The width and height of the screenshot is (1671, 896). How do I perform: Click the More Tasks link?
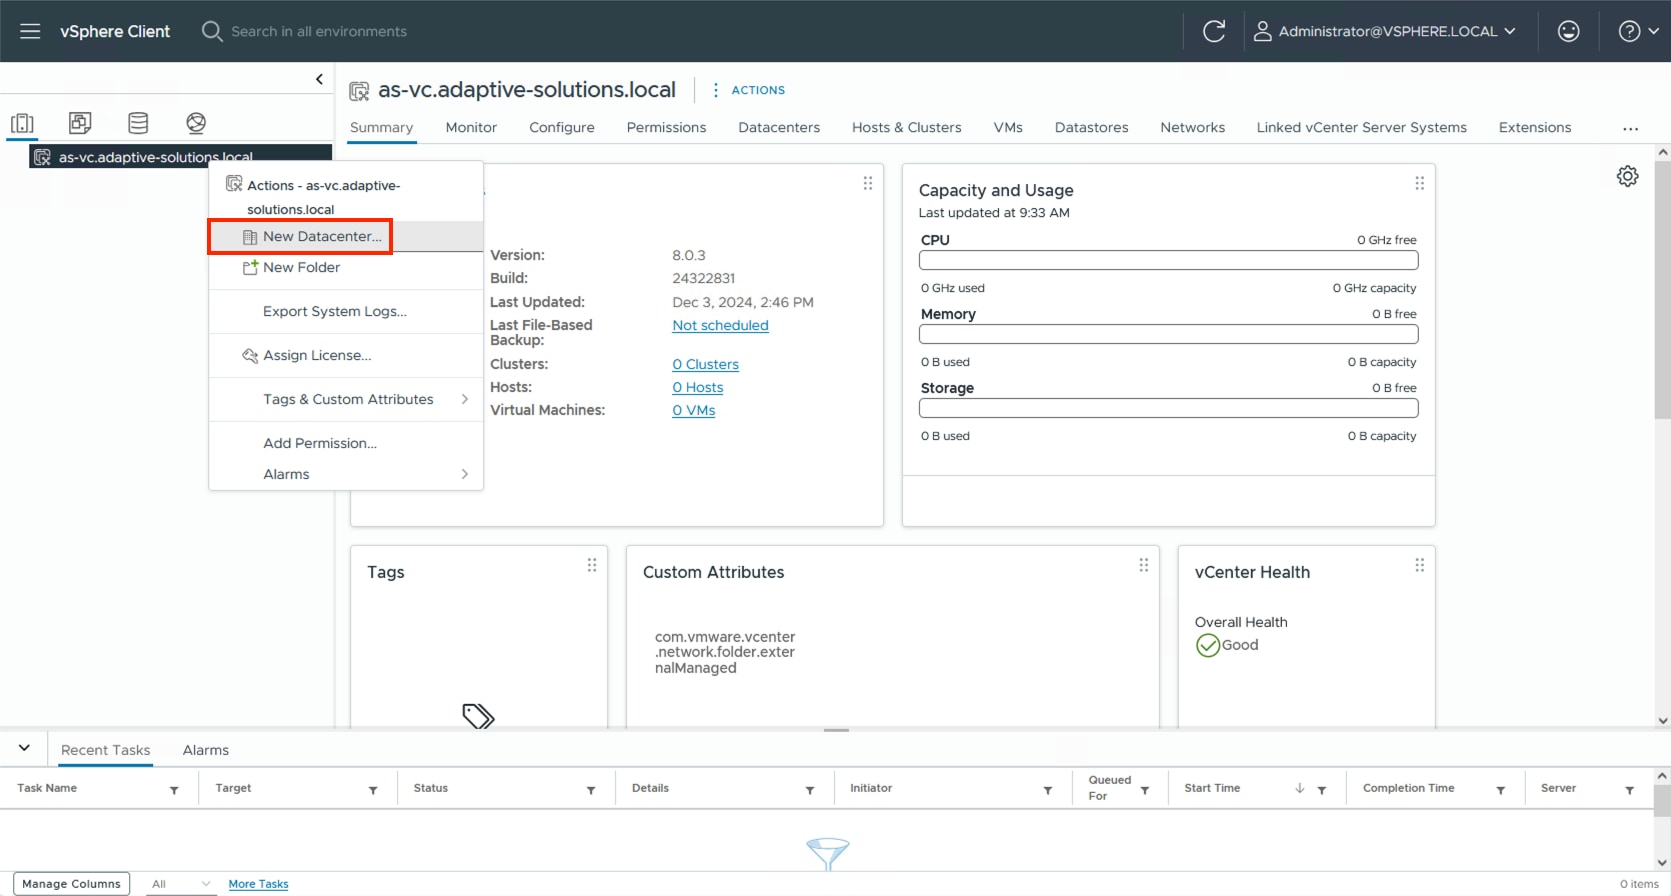tap(258, 884)
